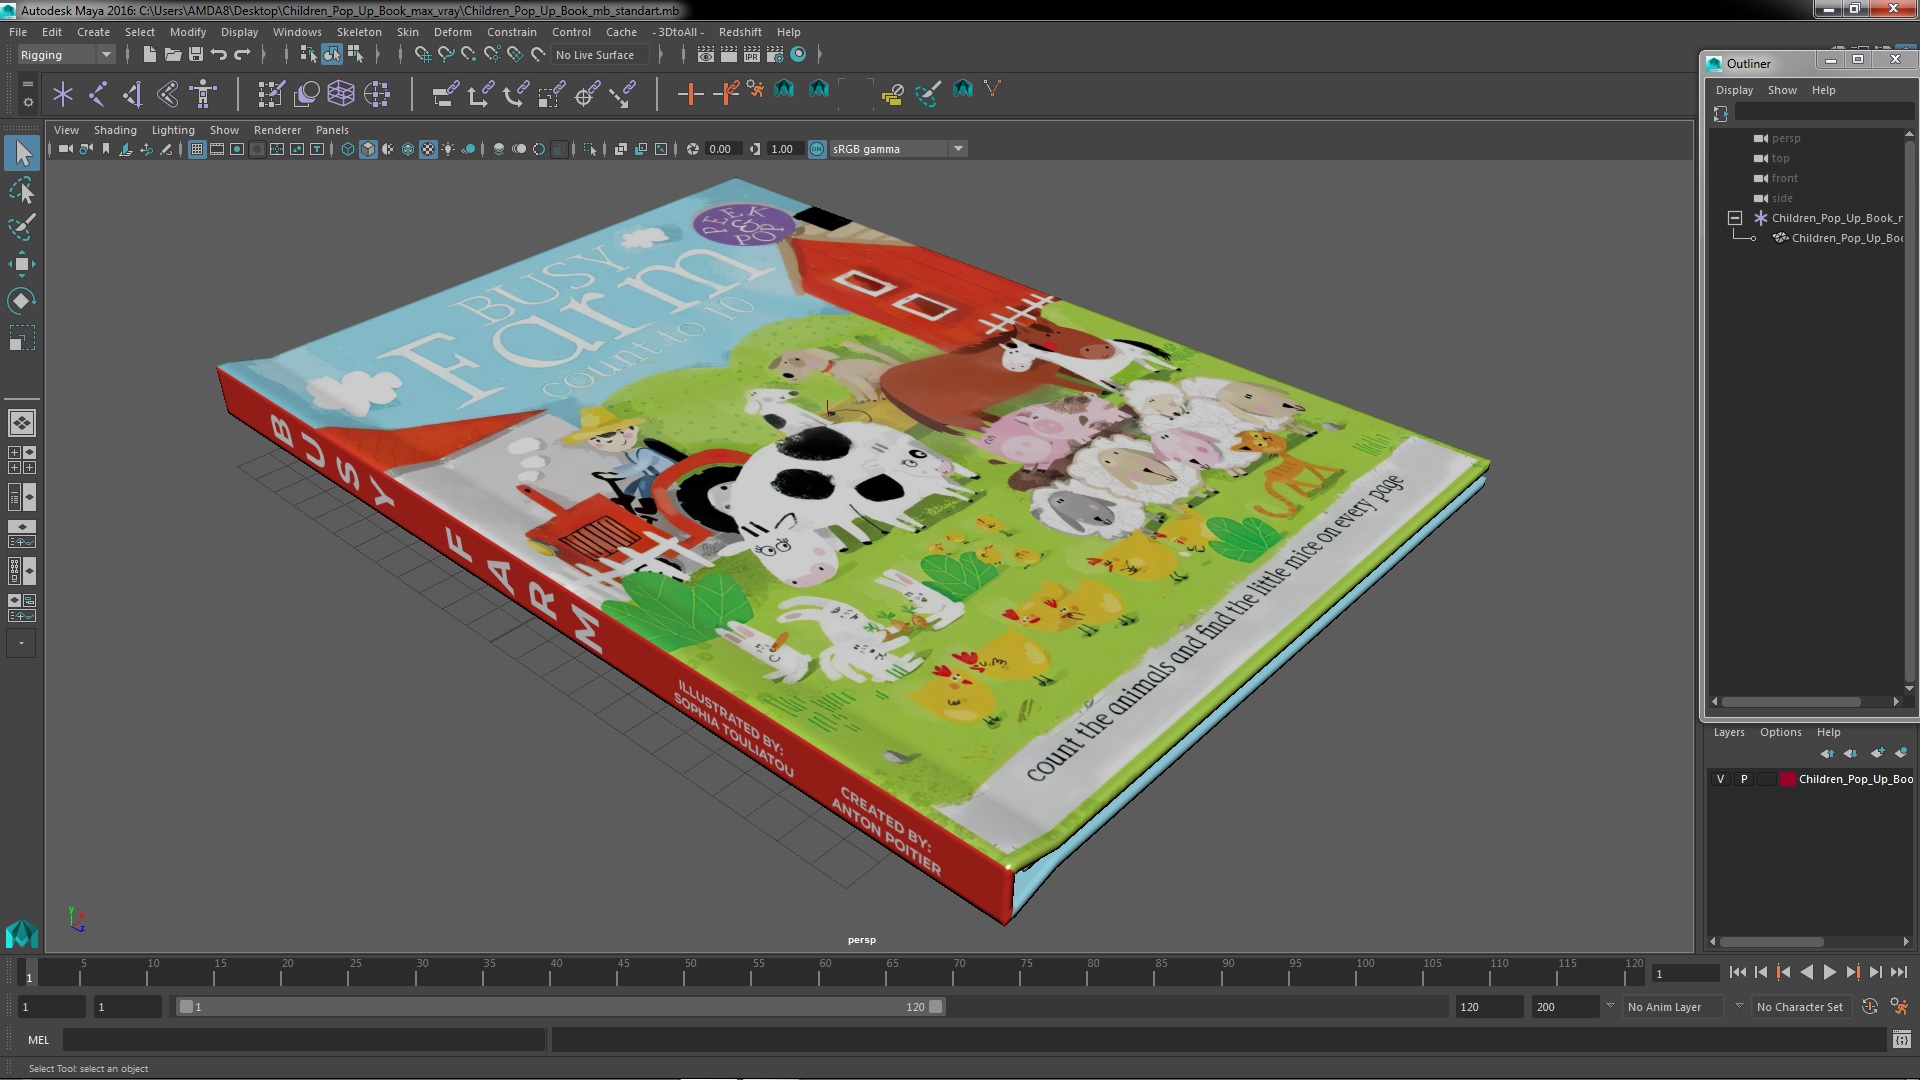This screenshot has height=1080, width=1920.
Task: Play the animation backwards
Action: 1807,972
